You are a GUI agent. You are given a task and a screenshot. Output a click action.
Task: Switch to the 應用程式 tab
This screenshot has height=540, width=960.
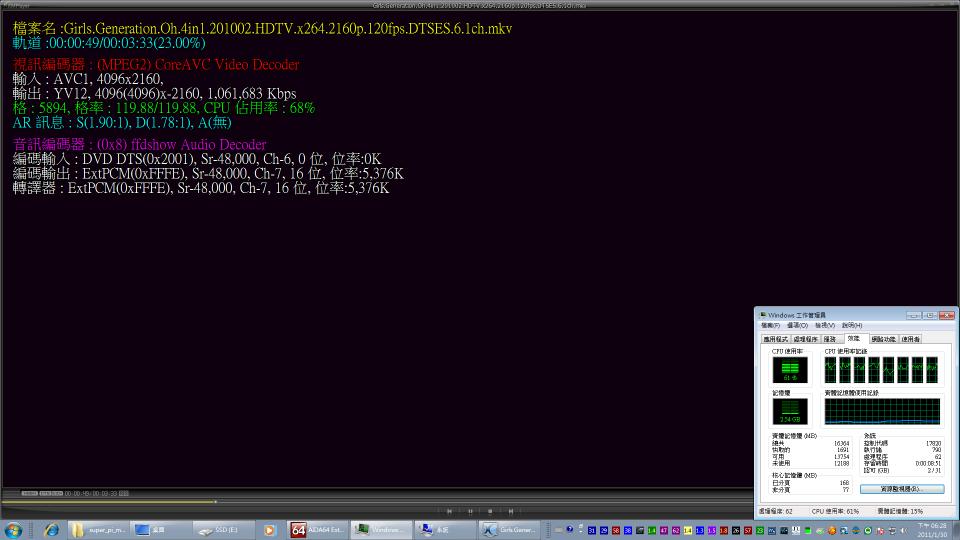pyautogui.click(x=775, y=339)
